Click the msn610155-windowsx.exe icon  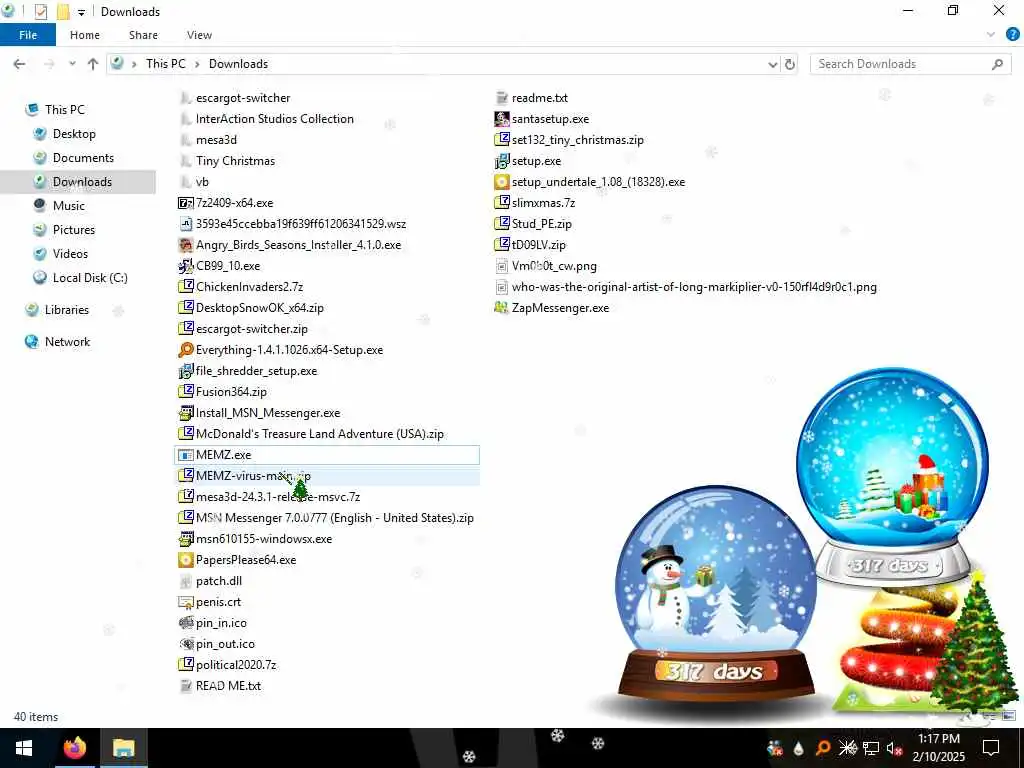coord(185,539)
